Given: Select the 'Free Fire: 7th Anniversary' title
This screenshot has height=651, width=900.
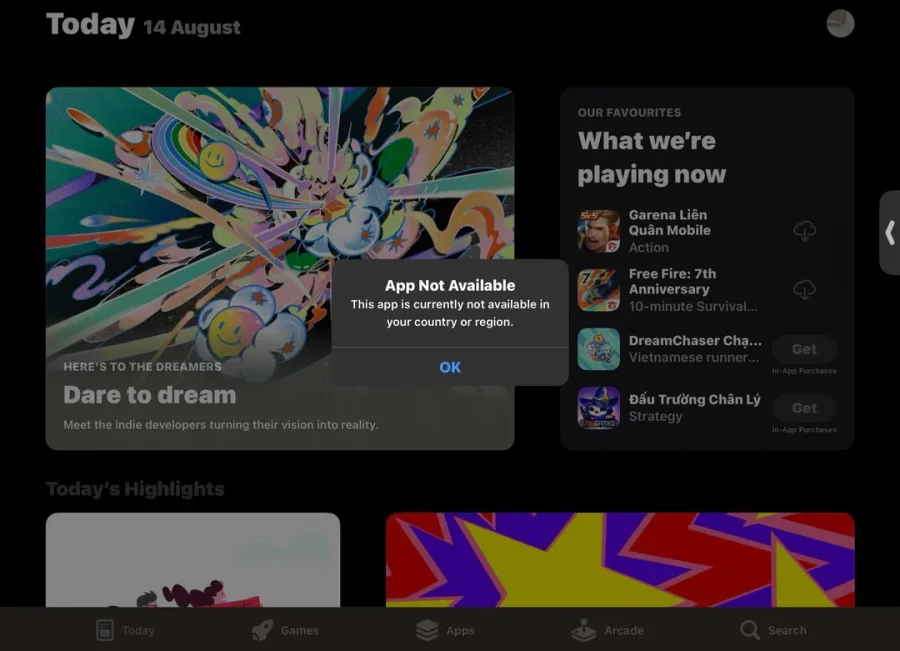Looking at the screenshot, I should pyautogui.click(x=672, y=281).
